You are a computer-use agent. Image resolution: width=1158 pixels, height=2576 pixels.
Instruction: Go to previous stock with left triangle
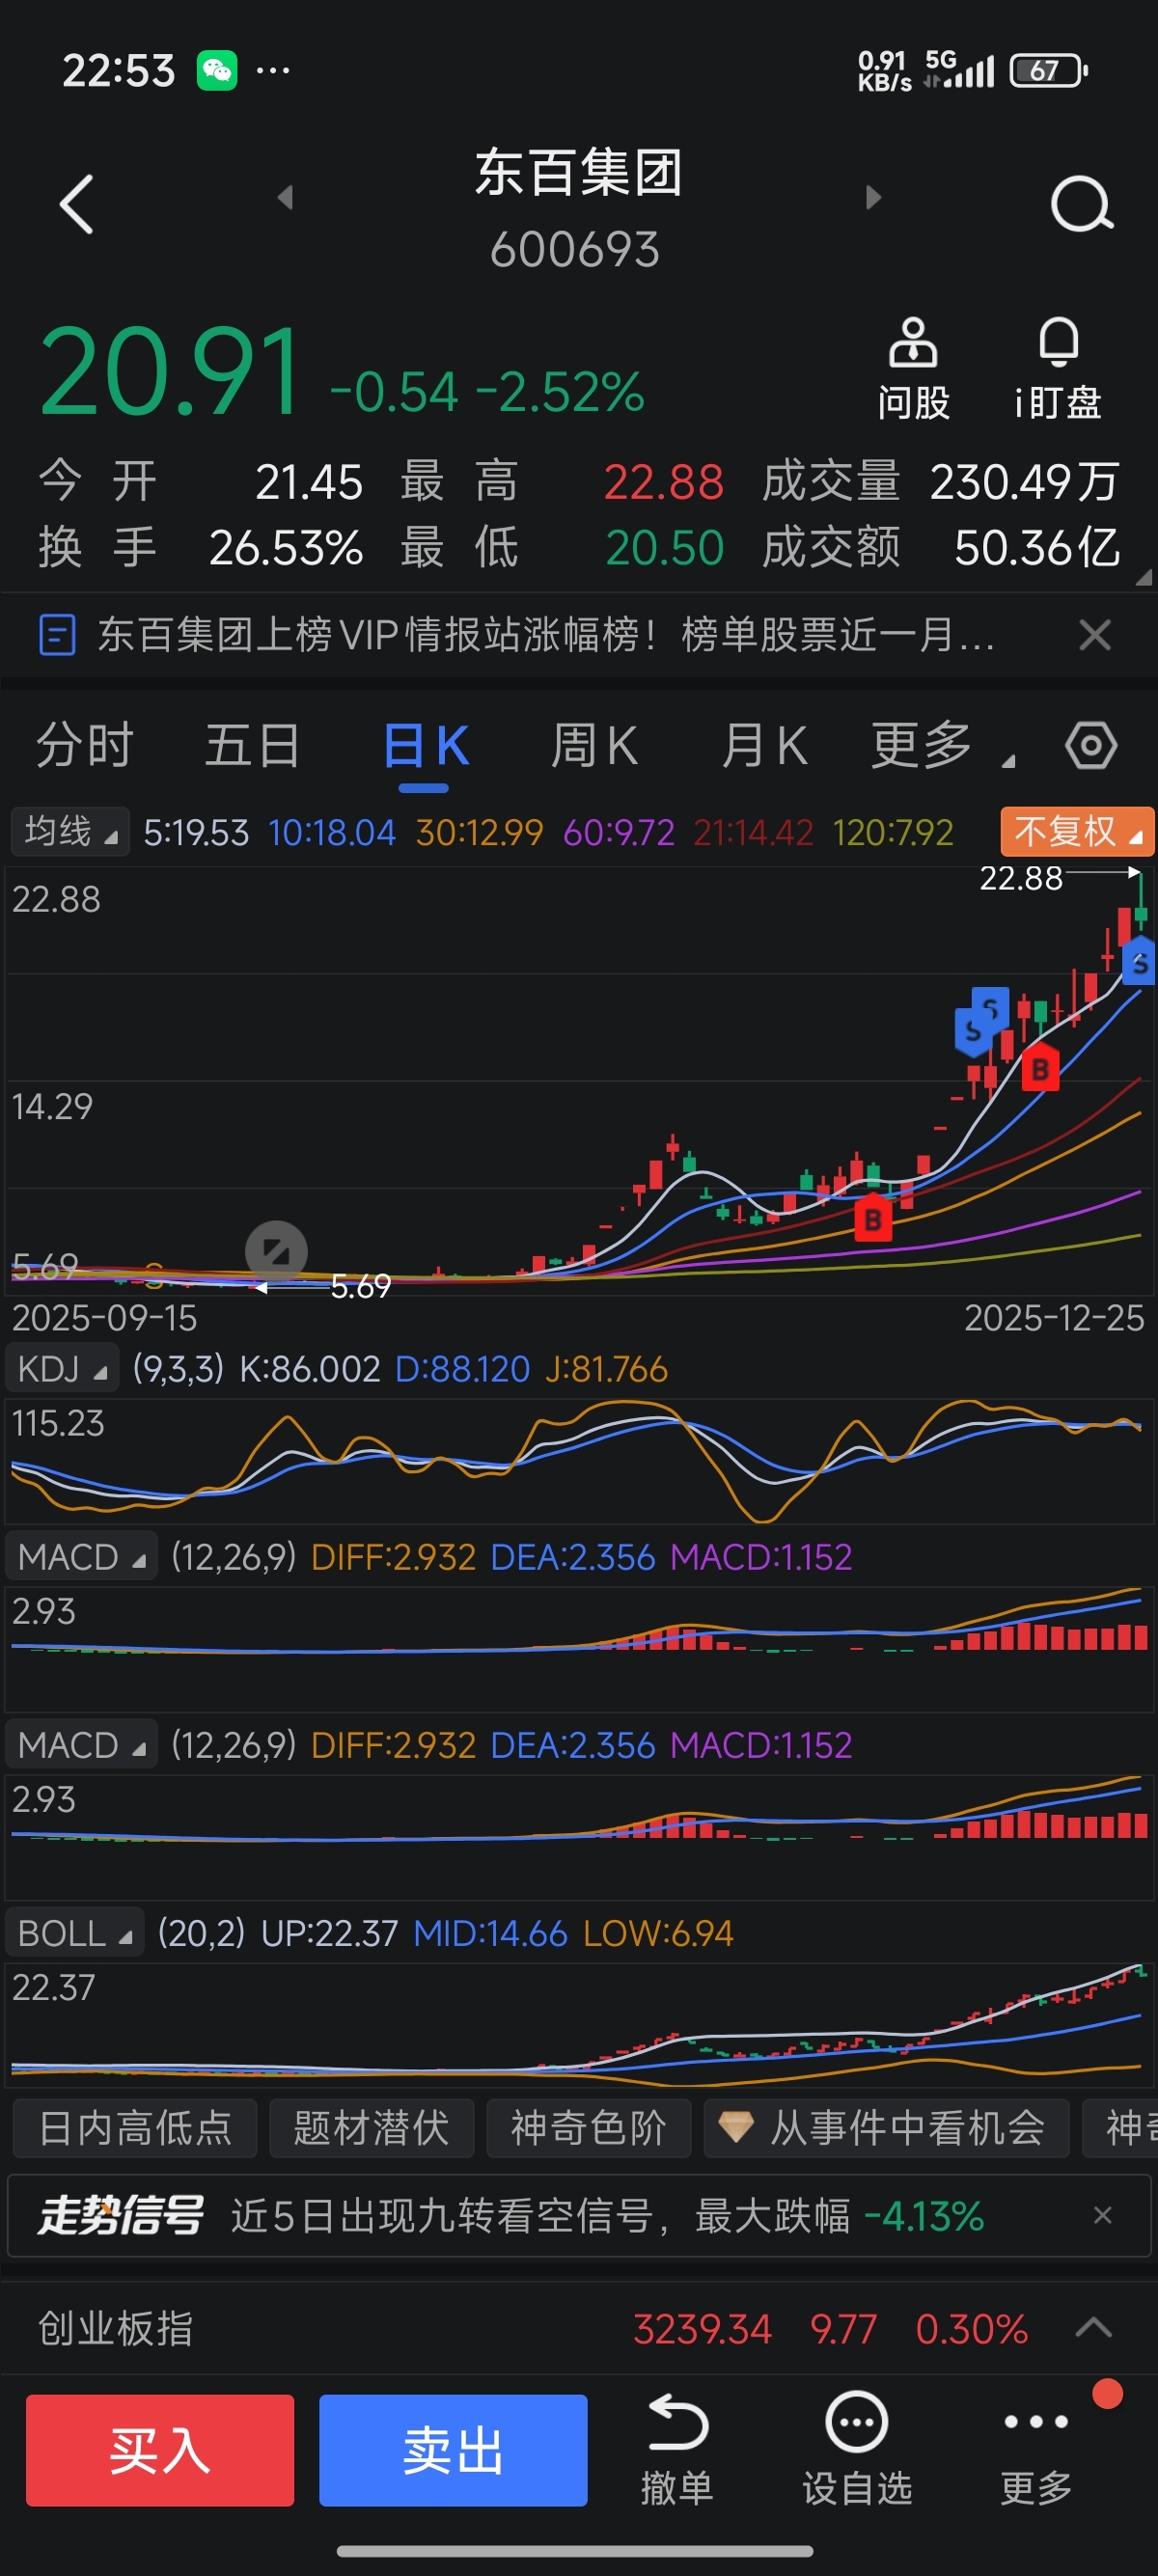click(x=285, y=197)
